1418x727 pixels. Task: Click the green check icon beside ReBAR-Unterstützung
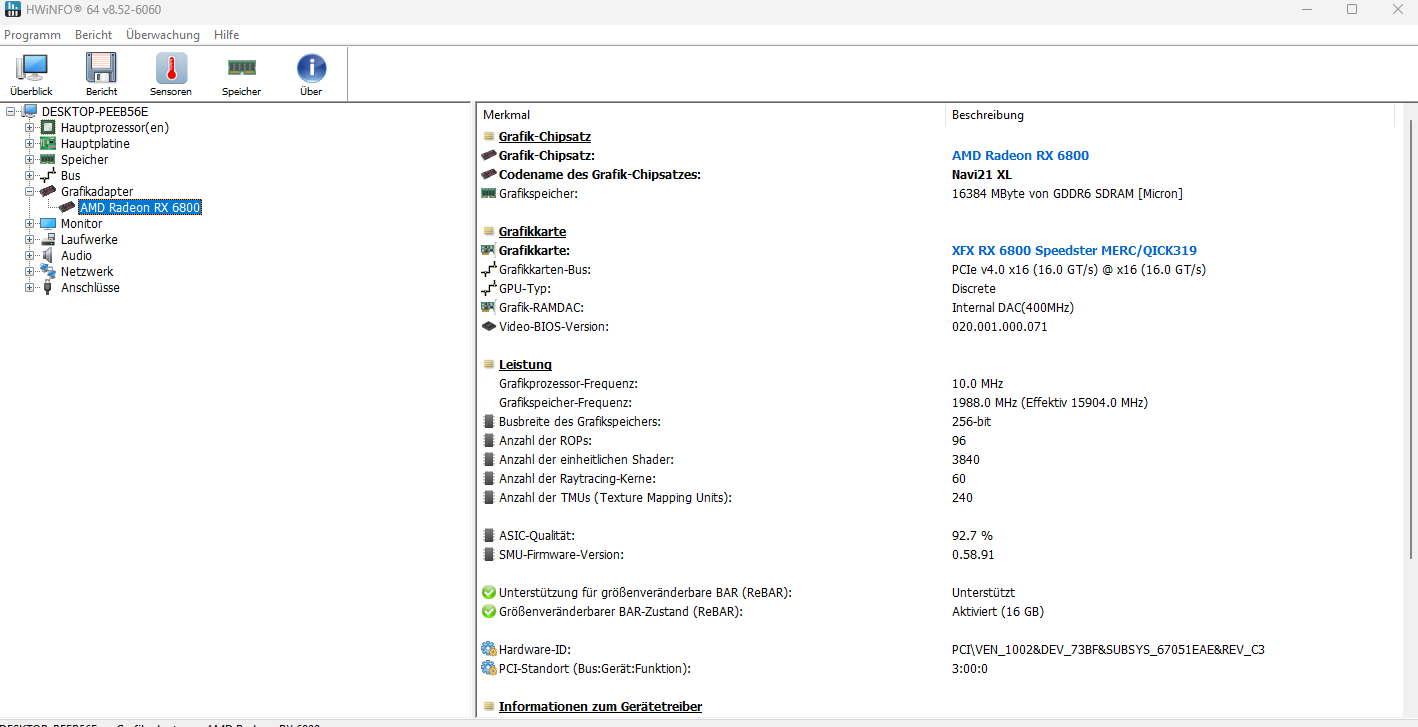[489, 592]
